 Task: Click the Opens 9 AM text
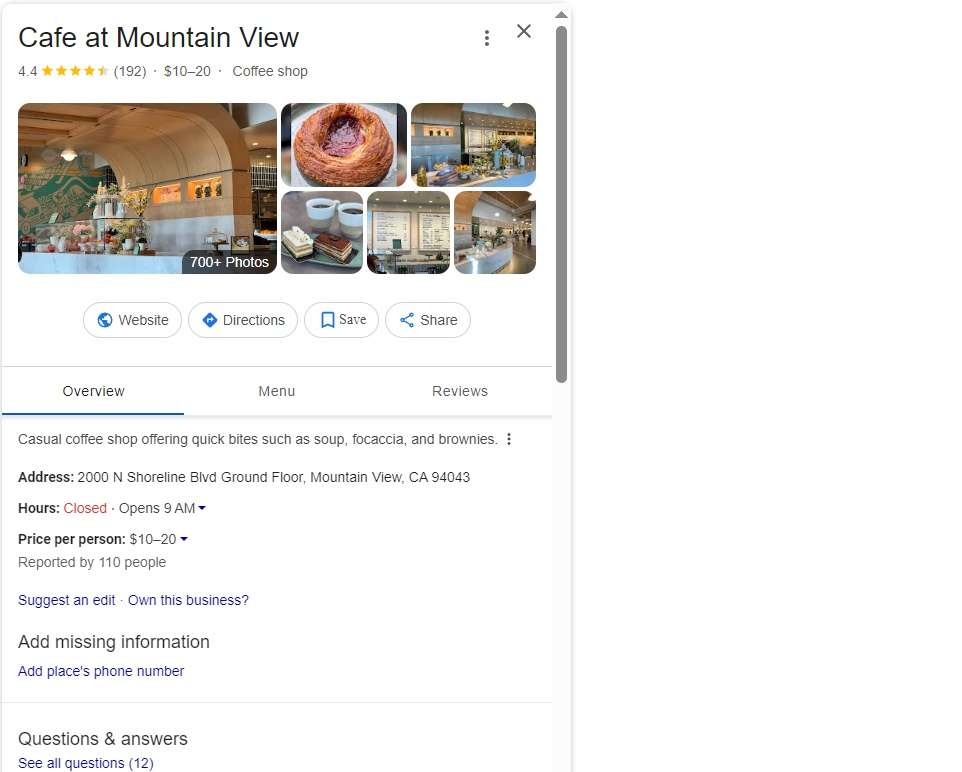[157, 508]
